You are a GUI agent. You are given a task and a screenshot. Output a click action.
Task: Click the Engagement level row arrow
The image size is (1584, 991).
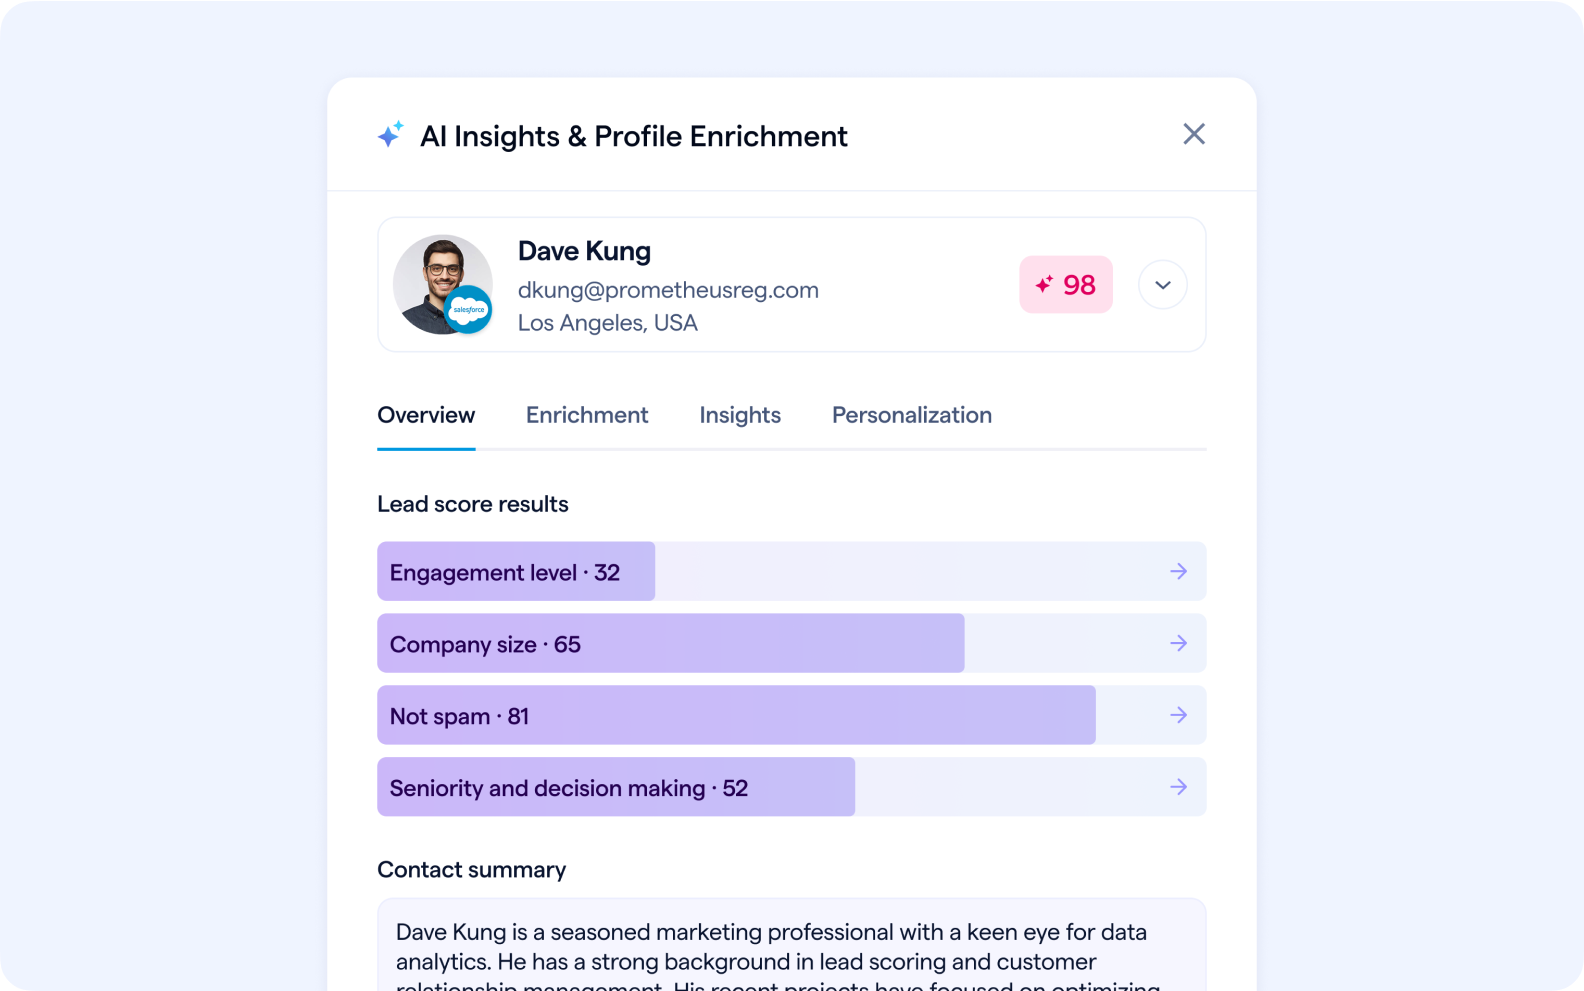pyautogui.click(x=1179, y=571)
